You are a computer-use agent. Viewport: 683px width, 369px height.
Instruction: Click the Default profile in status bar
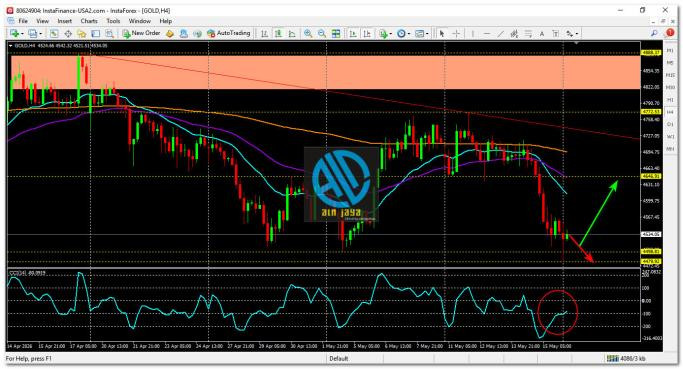pos(338,359)
